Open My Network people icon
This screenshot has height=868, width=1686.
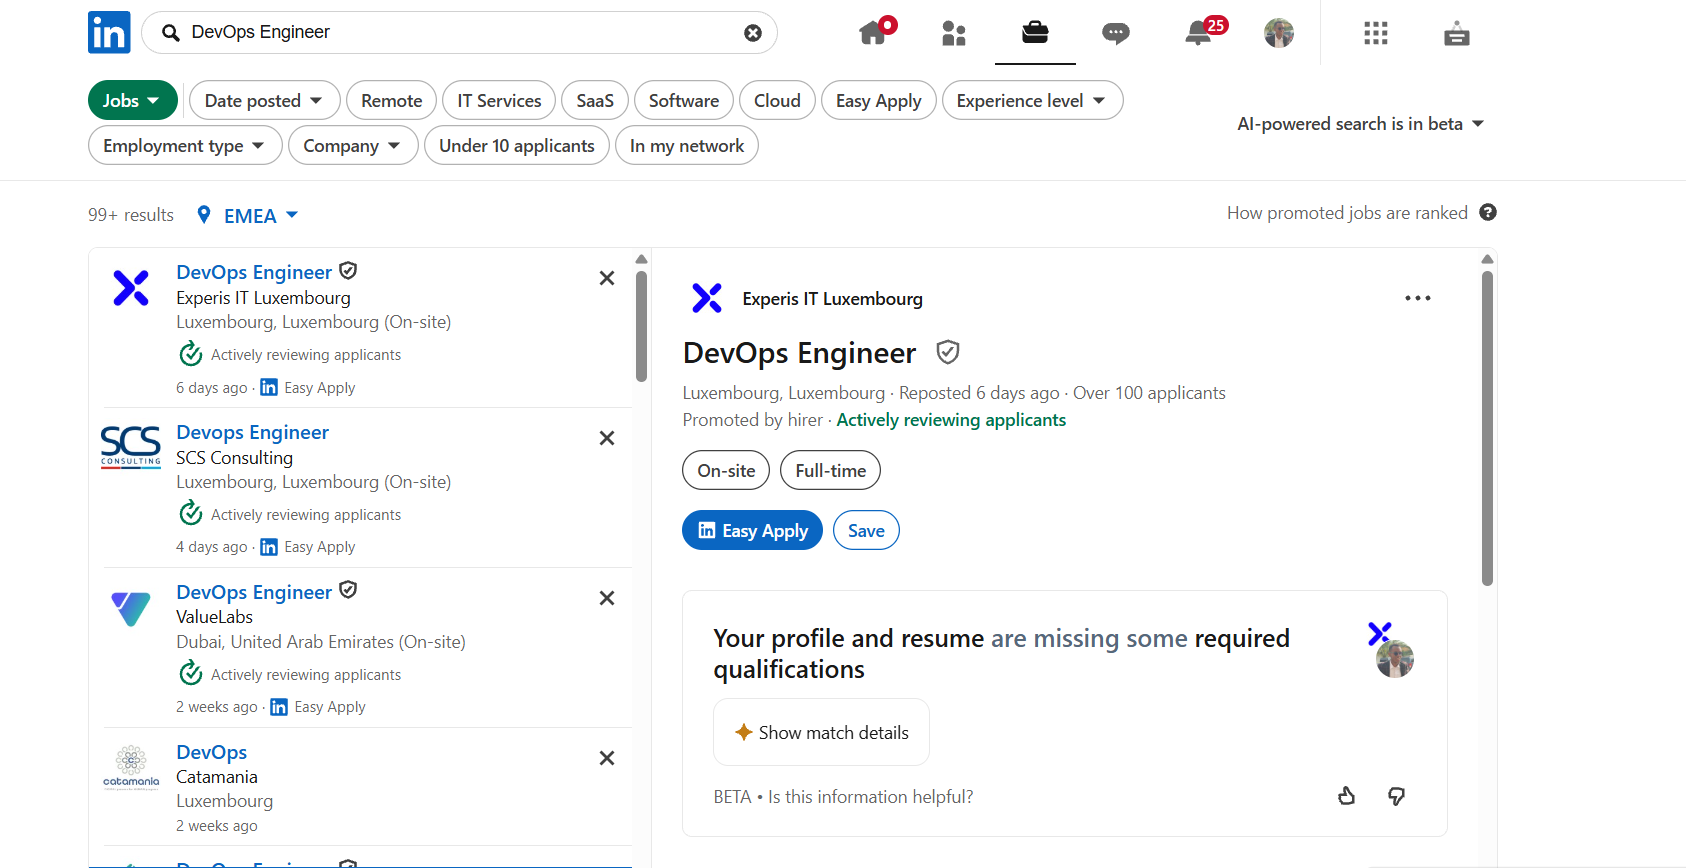[x=954, y=34]
